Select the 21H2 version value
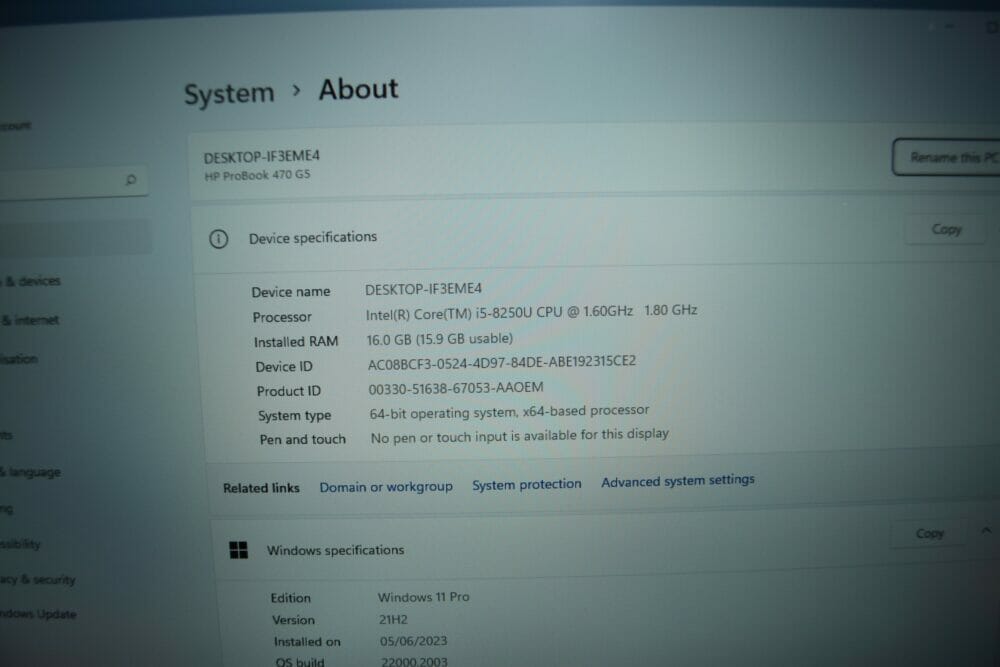This screenshot has height=667, width=1000. click(393, 619)
